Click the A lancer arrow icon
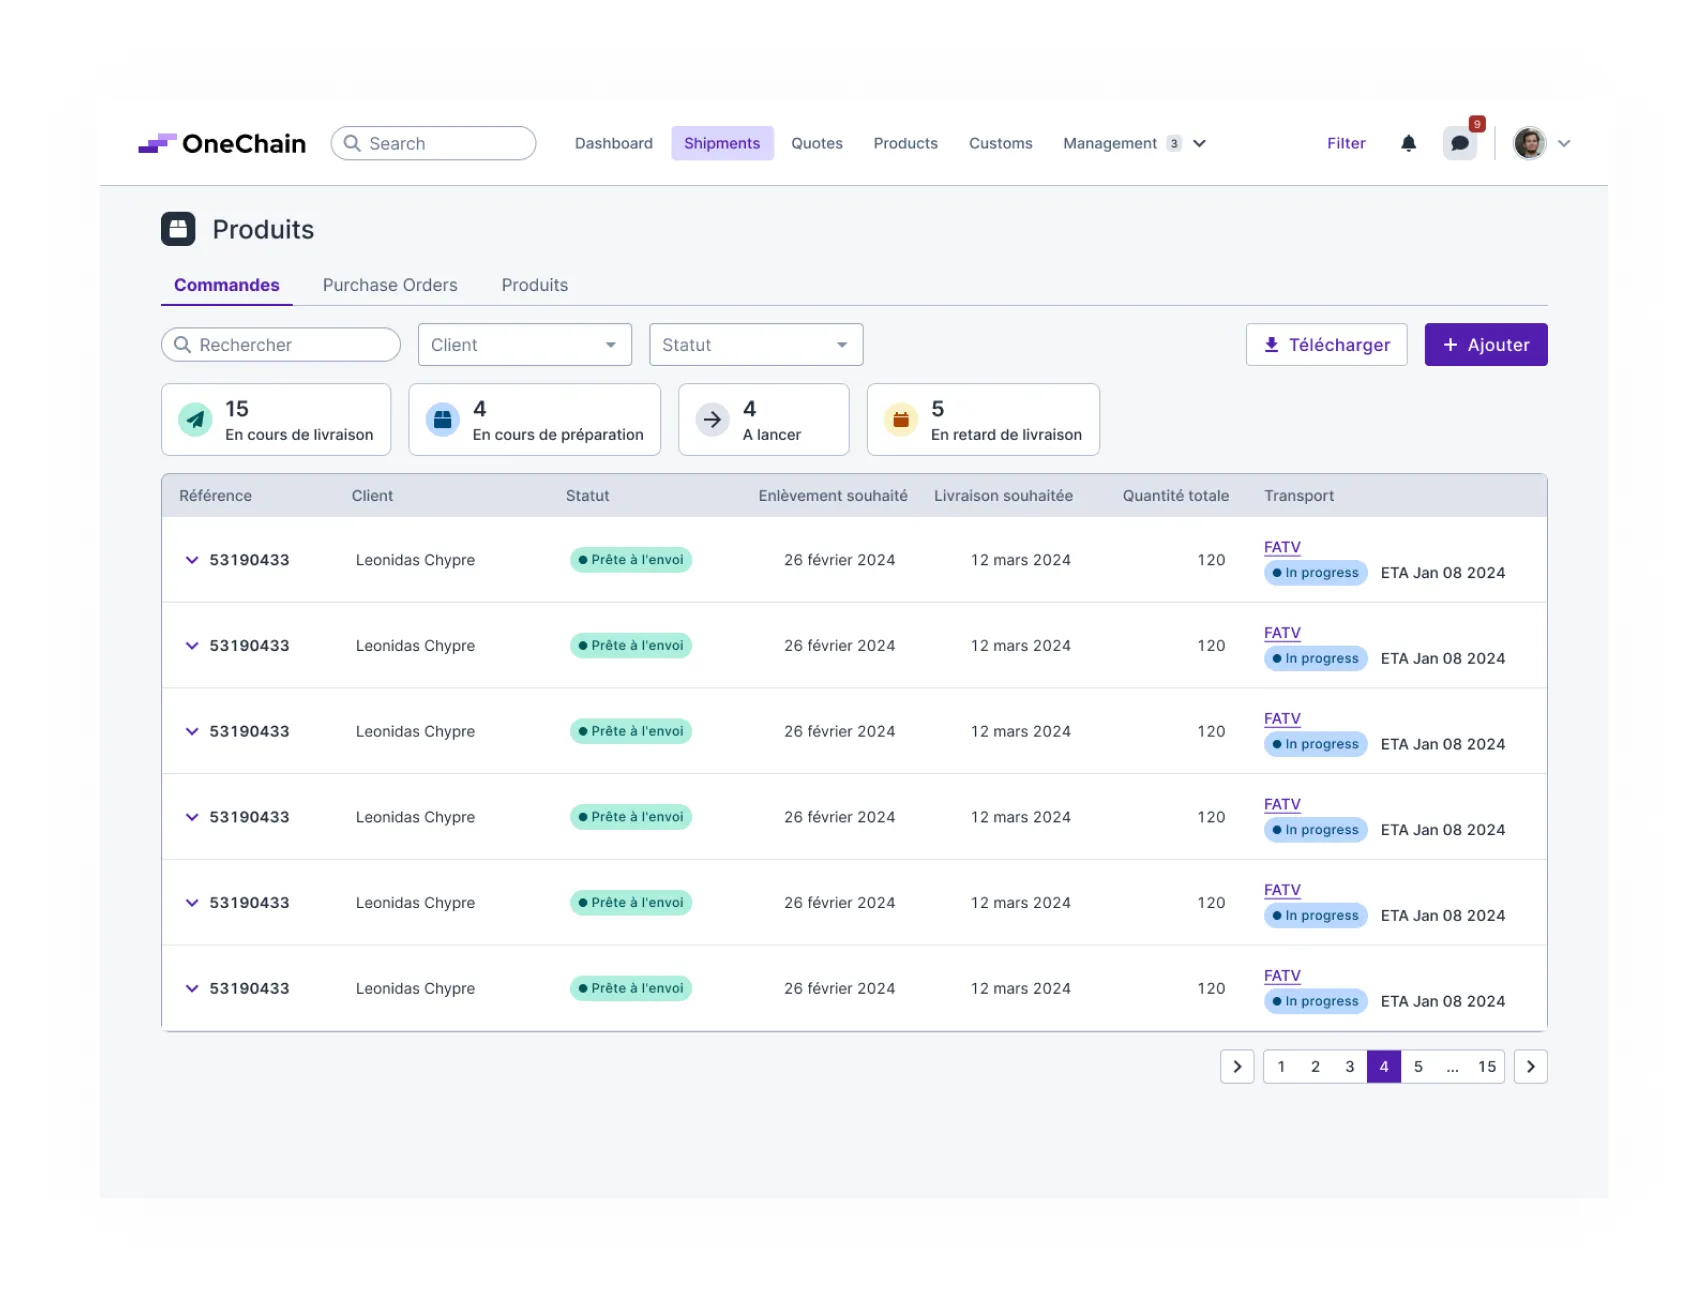Viewport: 1708px width, 1298px height. click(712, 420)
